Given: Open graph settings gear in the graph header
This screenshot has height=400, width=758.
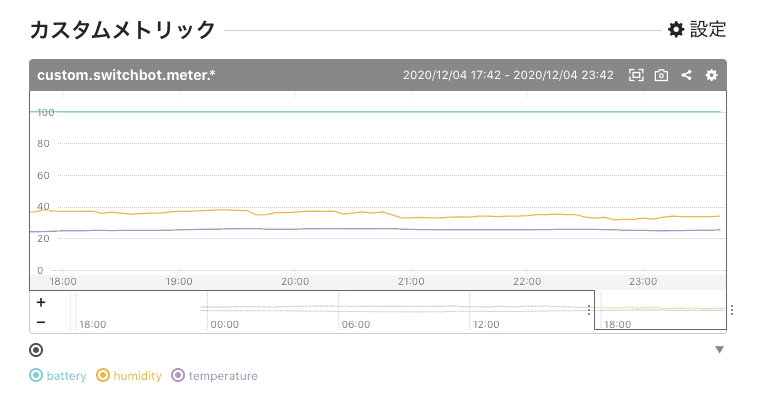Looking at the screenshot, I should pos(711,75).
